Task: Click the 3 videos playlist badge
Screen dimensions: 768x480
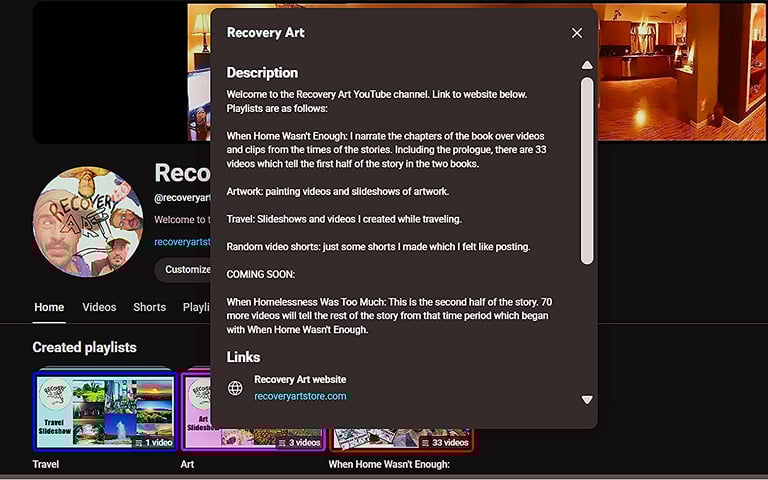Action: pos(299,443)
